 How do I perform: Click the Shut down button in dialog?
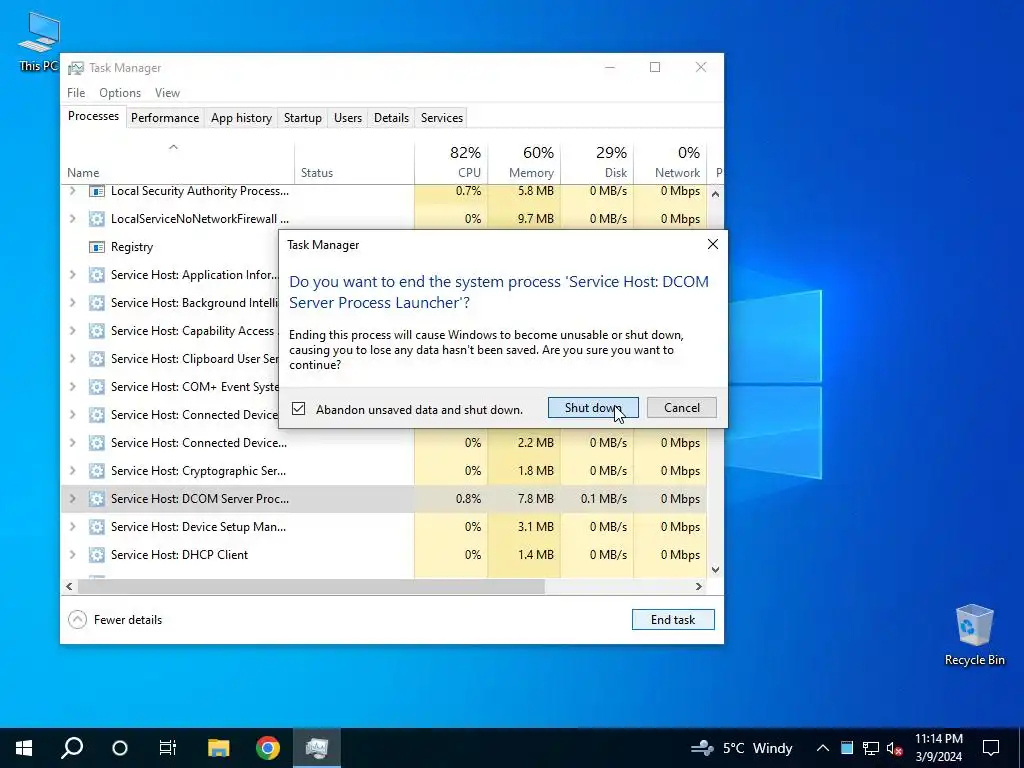pos(592,408)
